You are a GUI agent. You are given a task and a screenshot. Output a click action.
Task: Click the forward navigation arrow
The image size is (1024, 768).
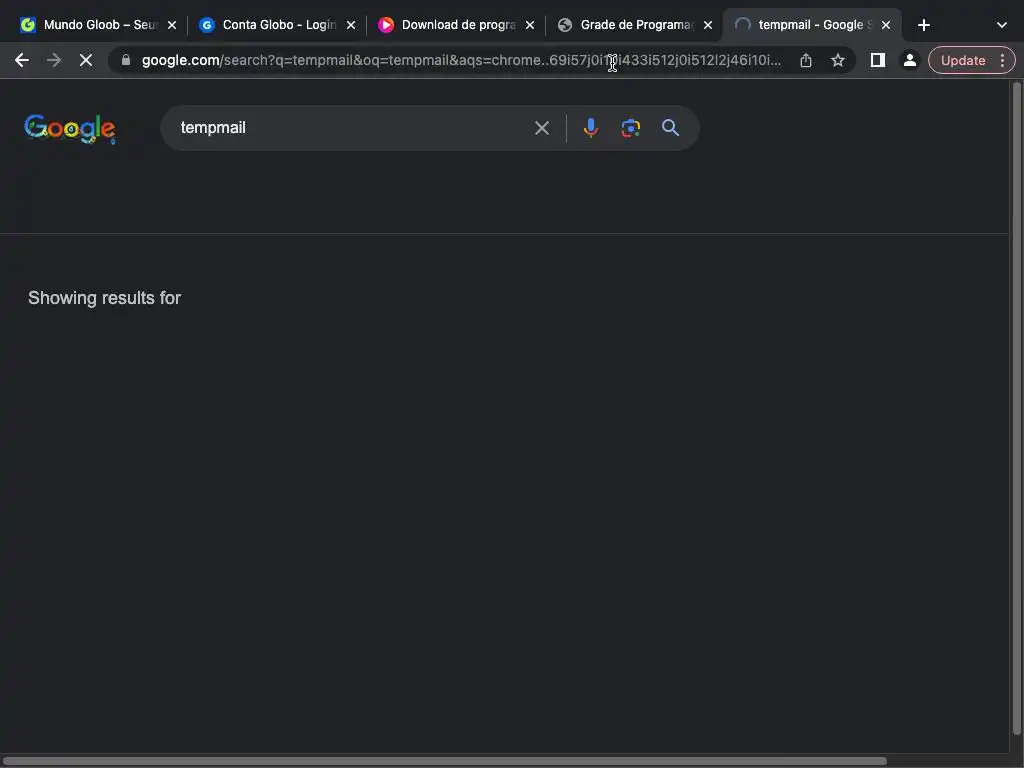(54, 60)
